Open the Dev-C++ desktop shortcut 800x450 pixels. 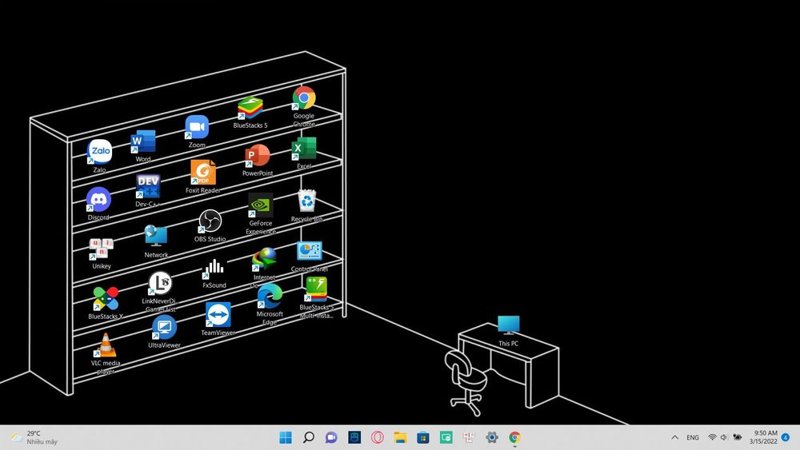tap(148, 187)
